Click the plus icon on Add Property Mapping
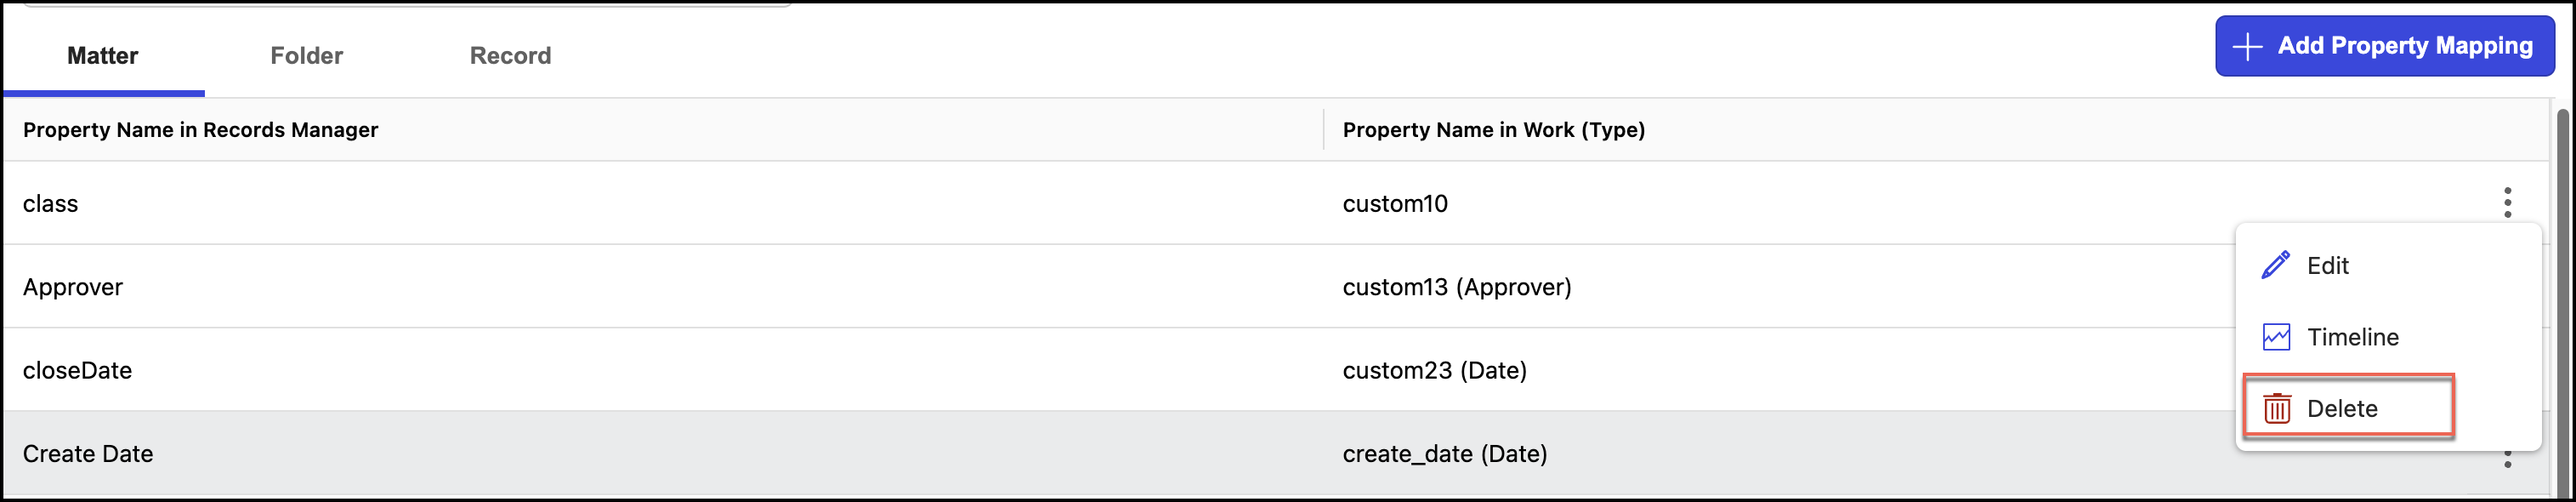The image size is (2576, 502). pos(2247,46)
